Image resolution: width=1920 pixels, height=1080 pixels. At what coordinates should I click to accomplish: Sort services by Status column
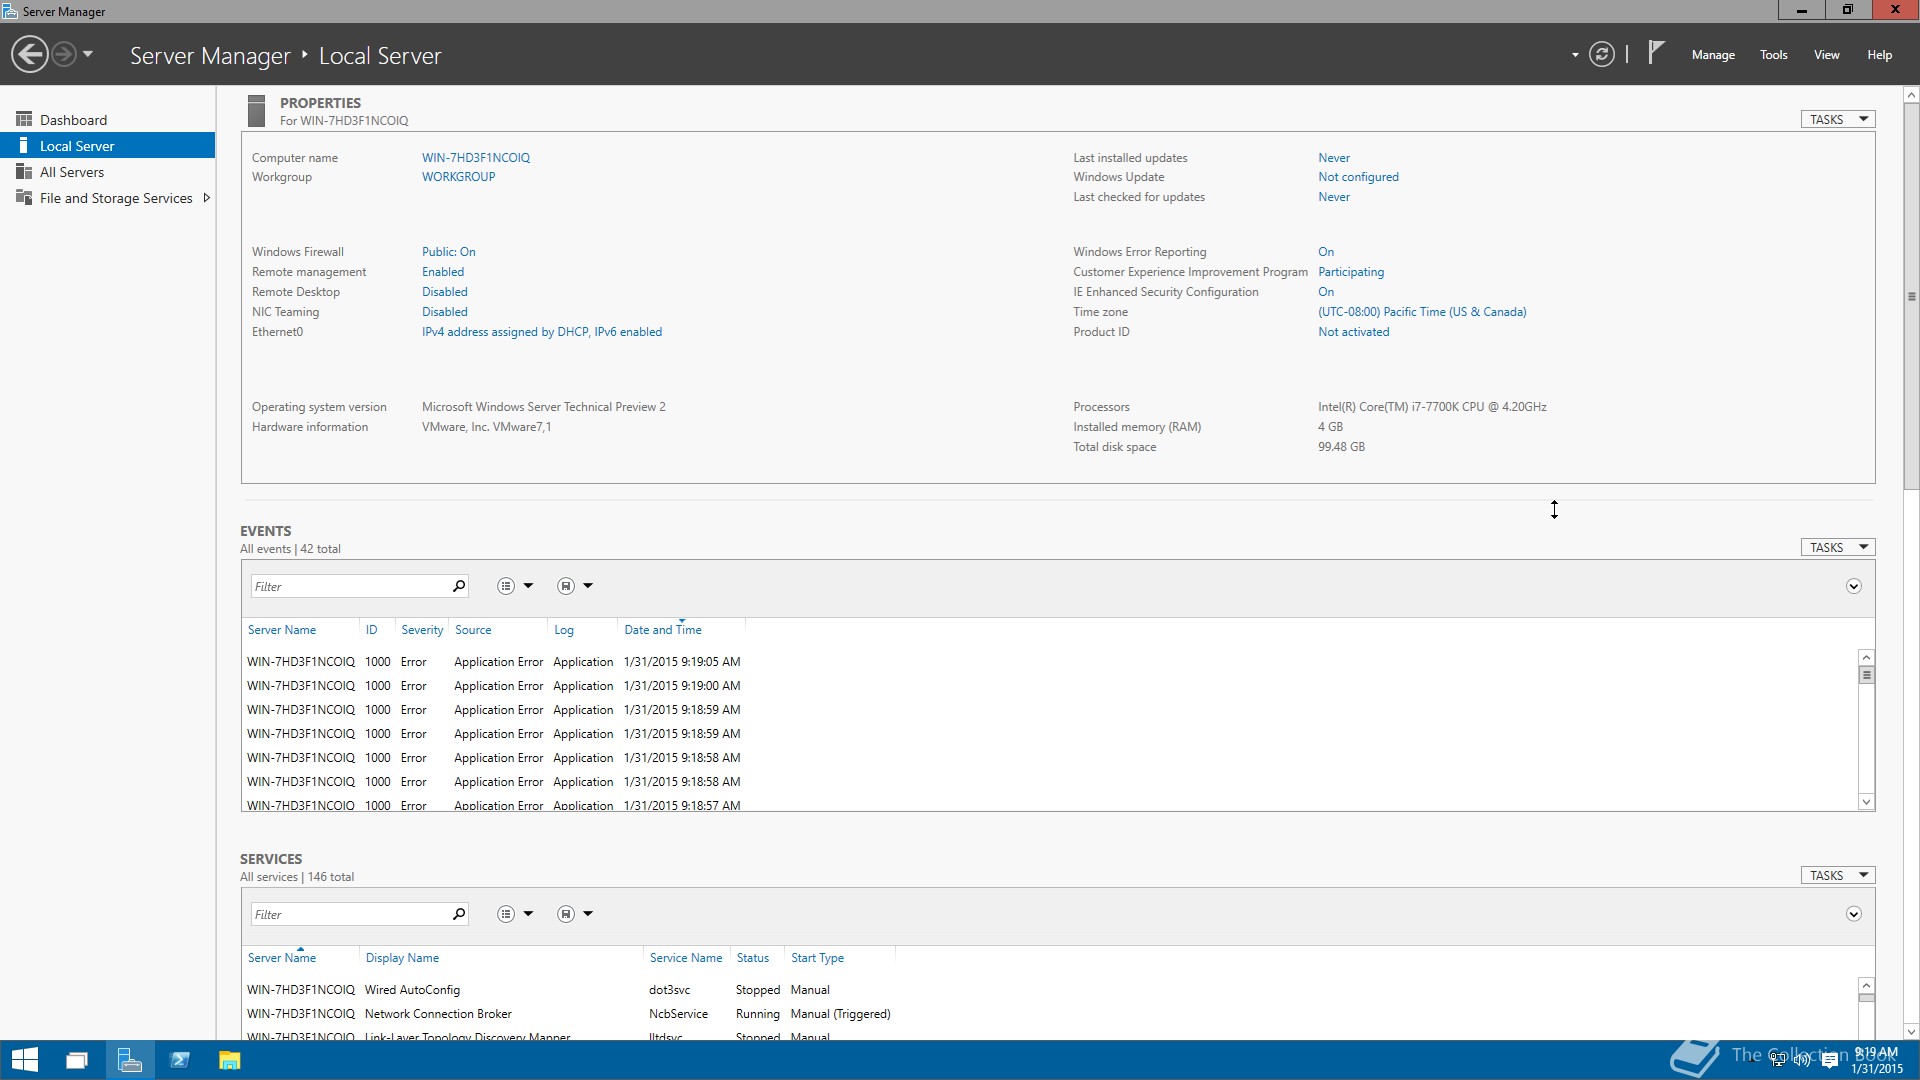[x=753, y=957]
